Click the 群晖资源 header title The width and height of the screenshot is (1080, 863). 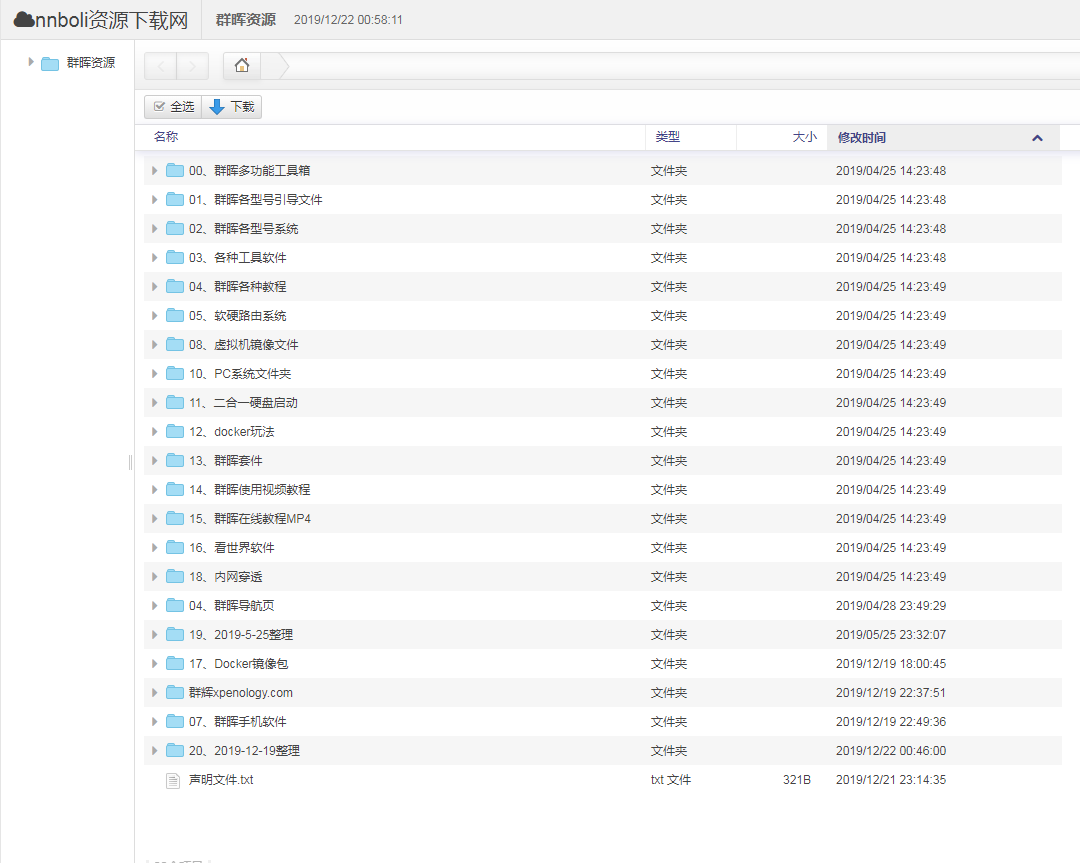point(246,20)
